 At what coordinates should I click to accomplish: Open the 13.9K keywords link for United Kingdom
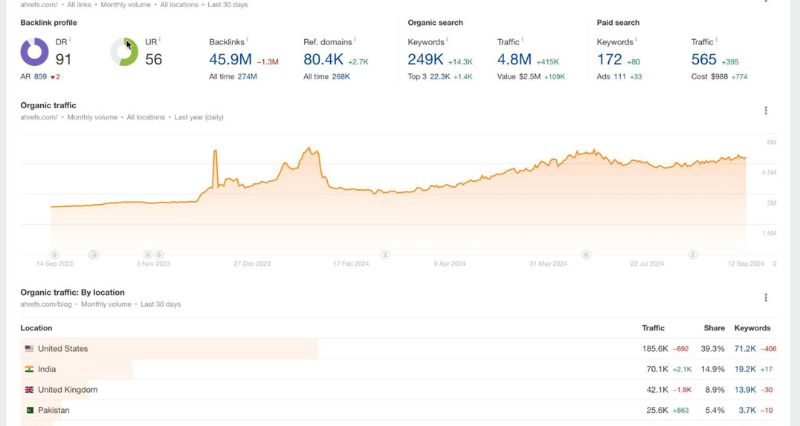click(x=745, y=389)
